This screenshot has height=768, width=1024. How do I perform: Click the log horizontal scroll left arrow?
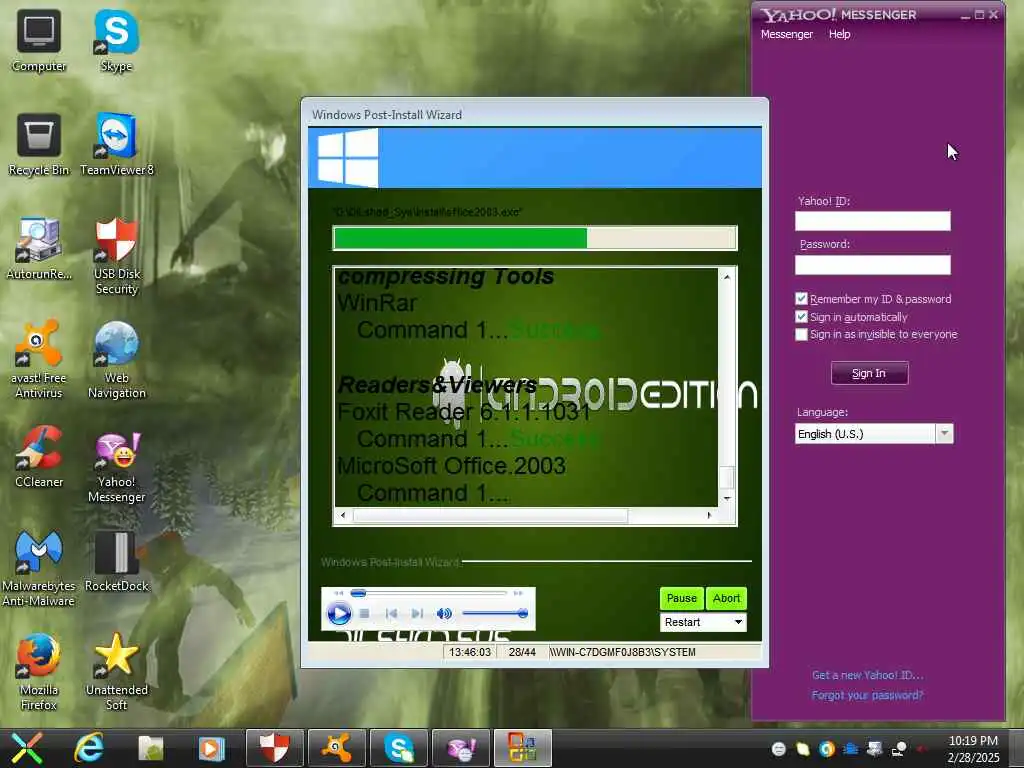click(x=344, y=515)
